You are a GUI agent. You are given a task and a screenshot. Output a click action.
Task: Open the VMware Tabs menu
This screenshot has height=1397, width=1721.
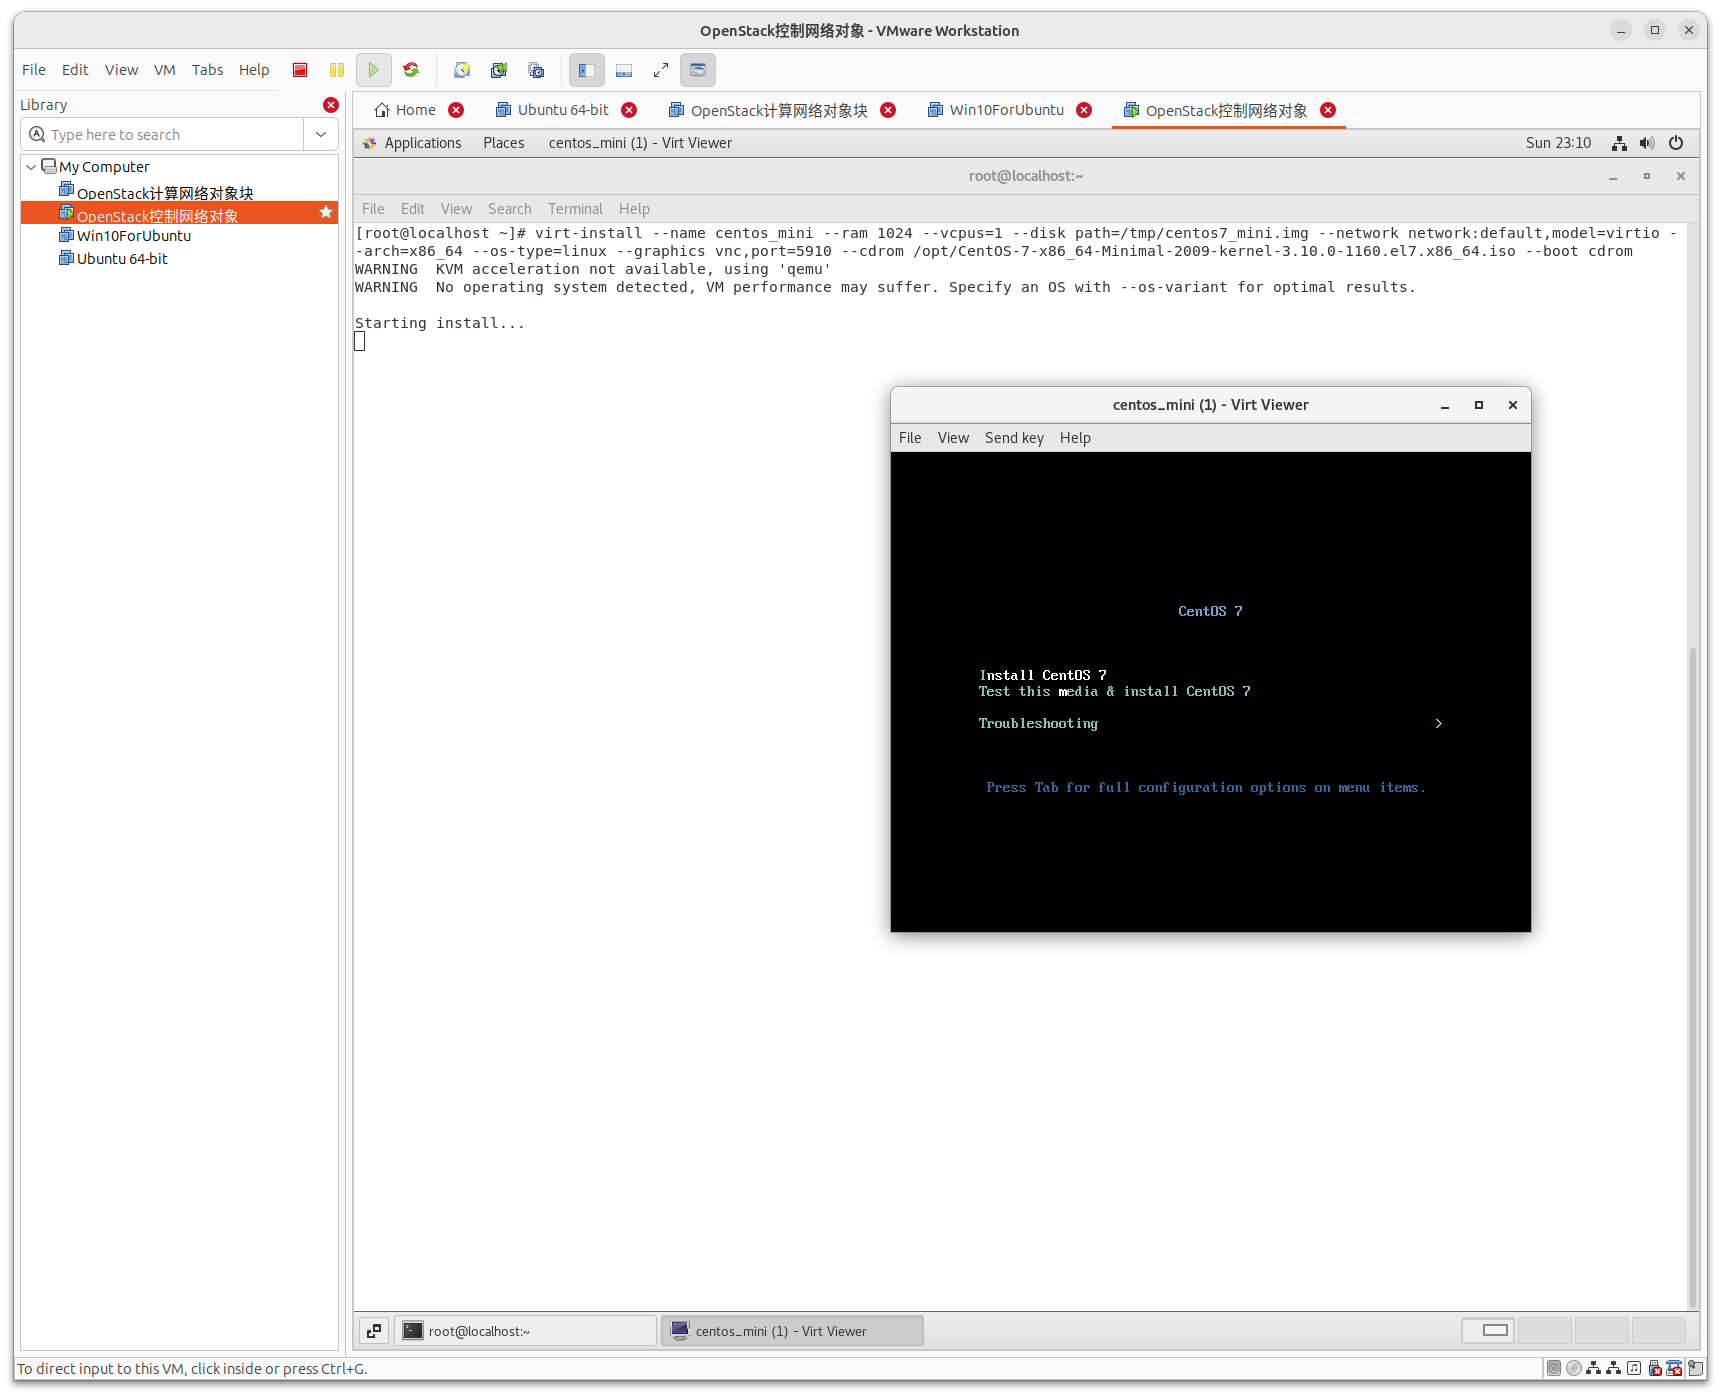pos(208,70)
